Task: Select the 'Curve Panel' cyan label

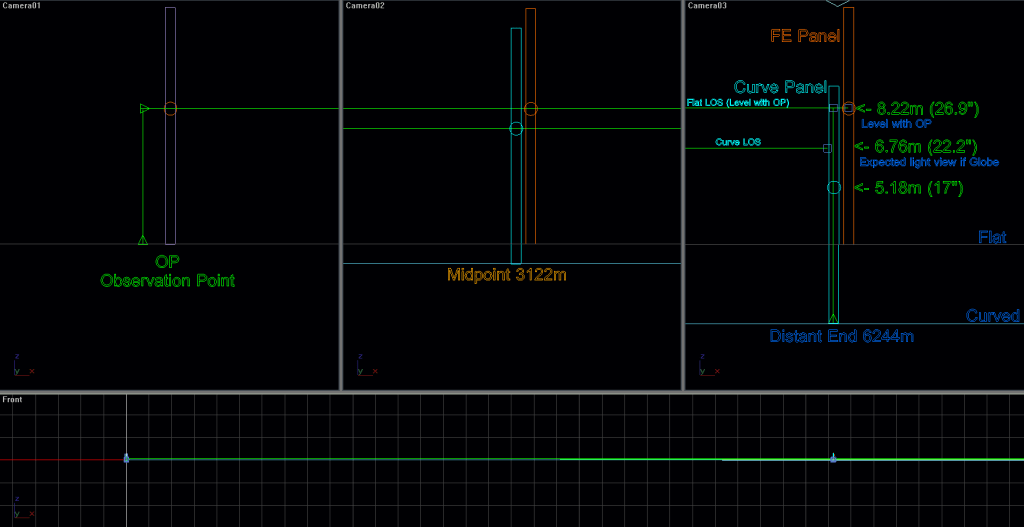Action: 780,87
